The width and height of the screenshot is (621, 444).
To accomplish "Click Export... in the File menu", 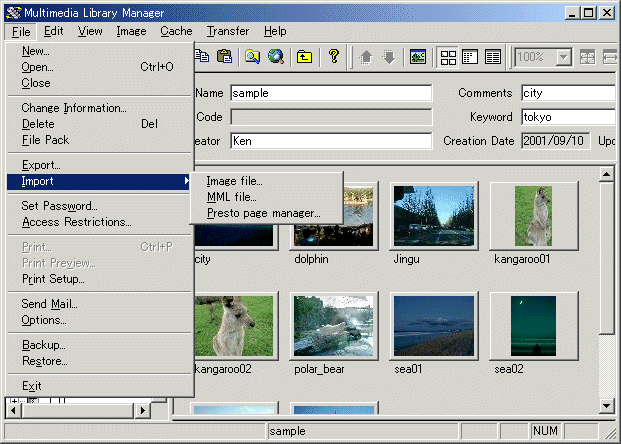I will 41,165.
